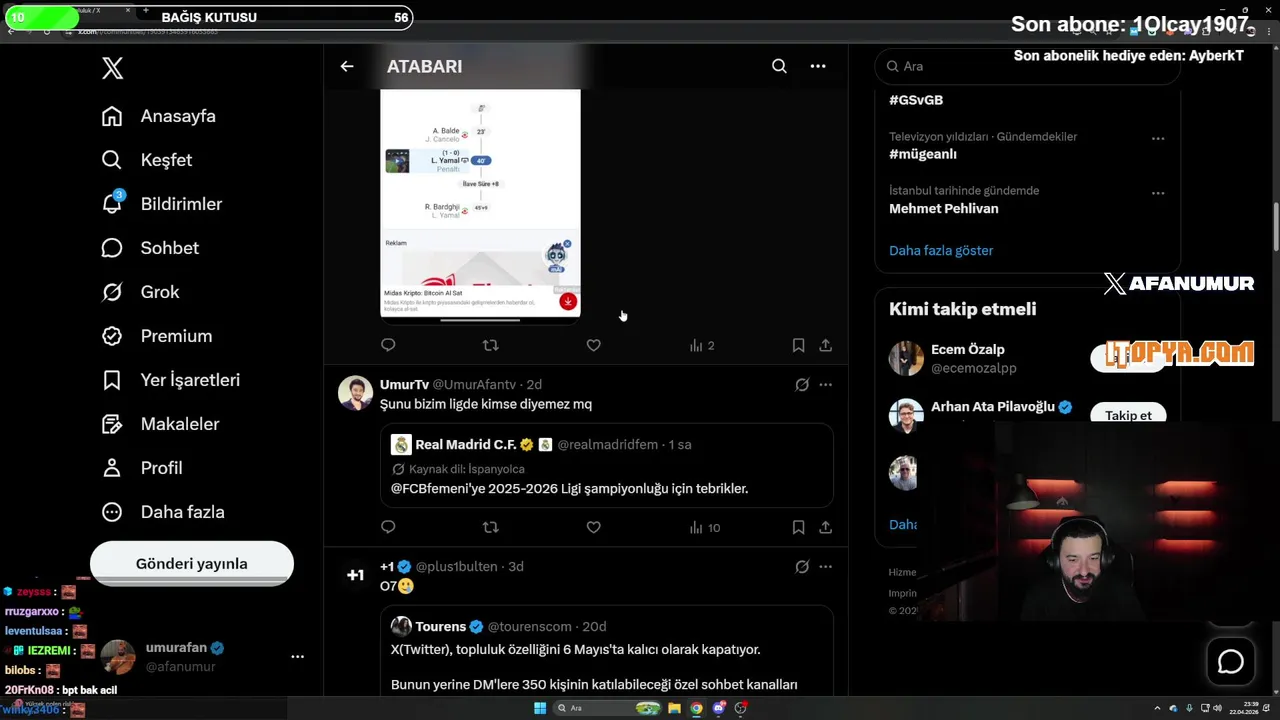Share the match screenshot post
Screen dimensions: 1280x720
(x=825, y=345)
